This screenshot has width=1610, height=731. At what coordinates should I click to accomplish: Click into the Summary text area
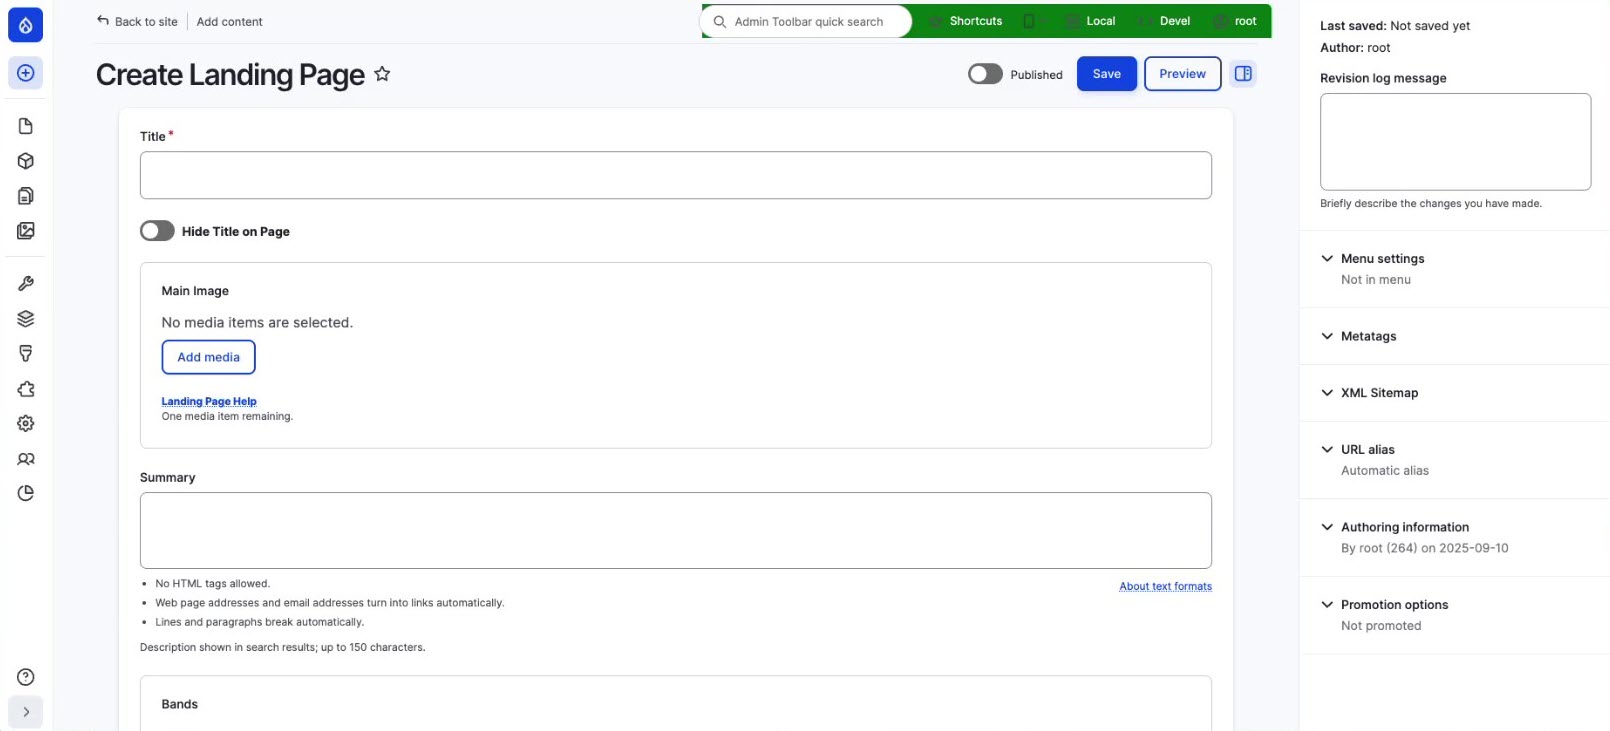coord(676,530)
